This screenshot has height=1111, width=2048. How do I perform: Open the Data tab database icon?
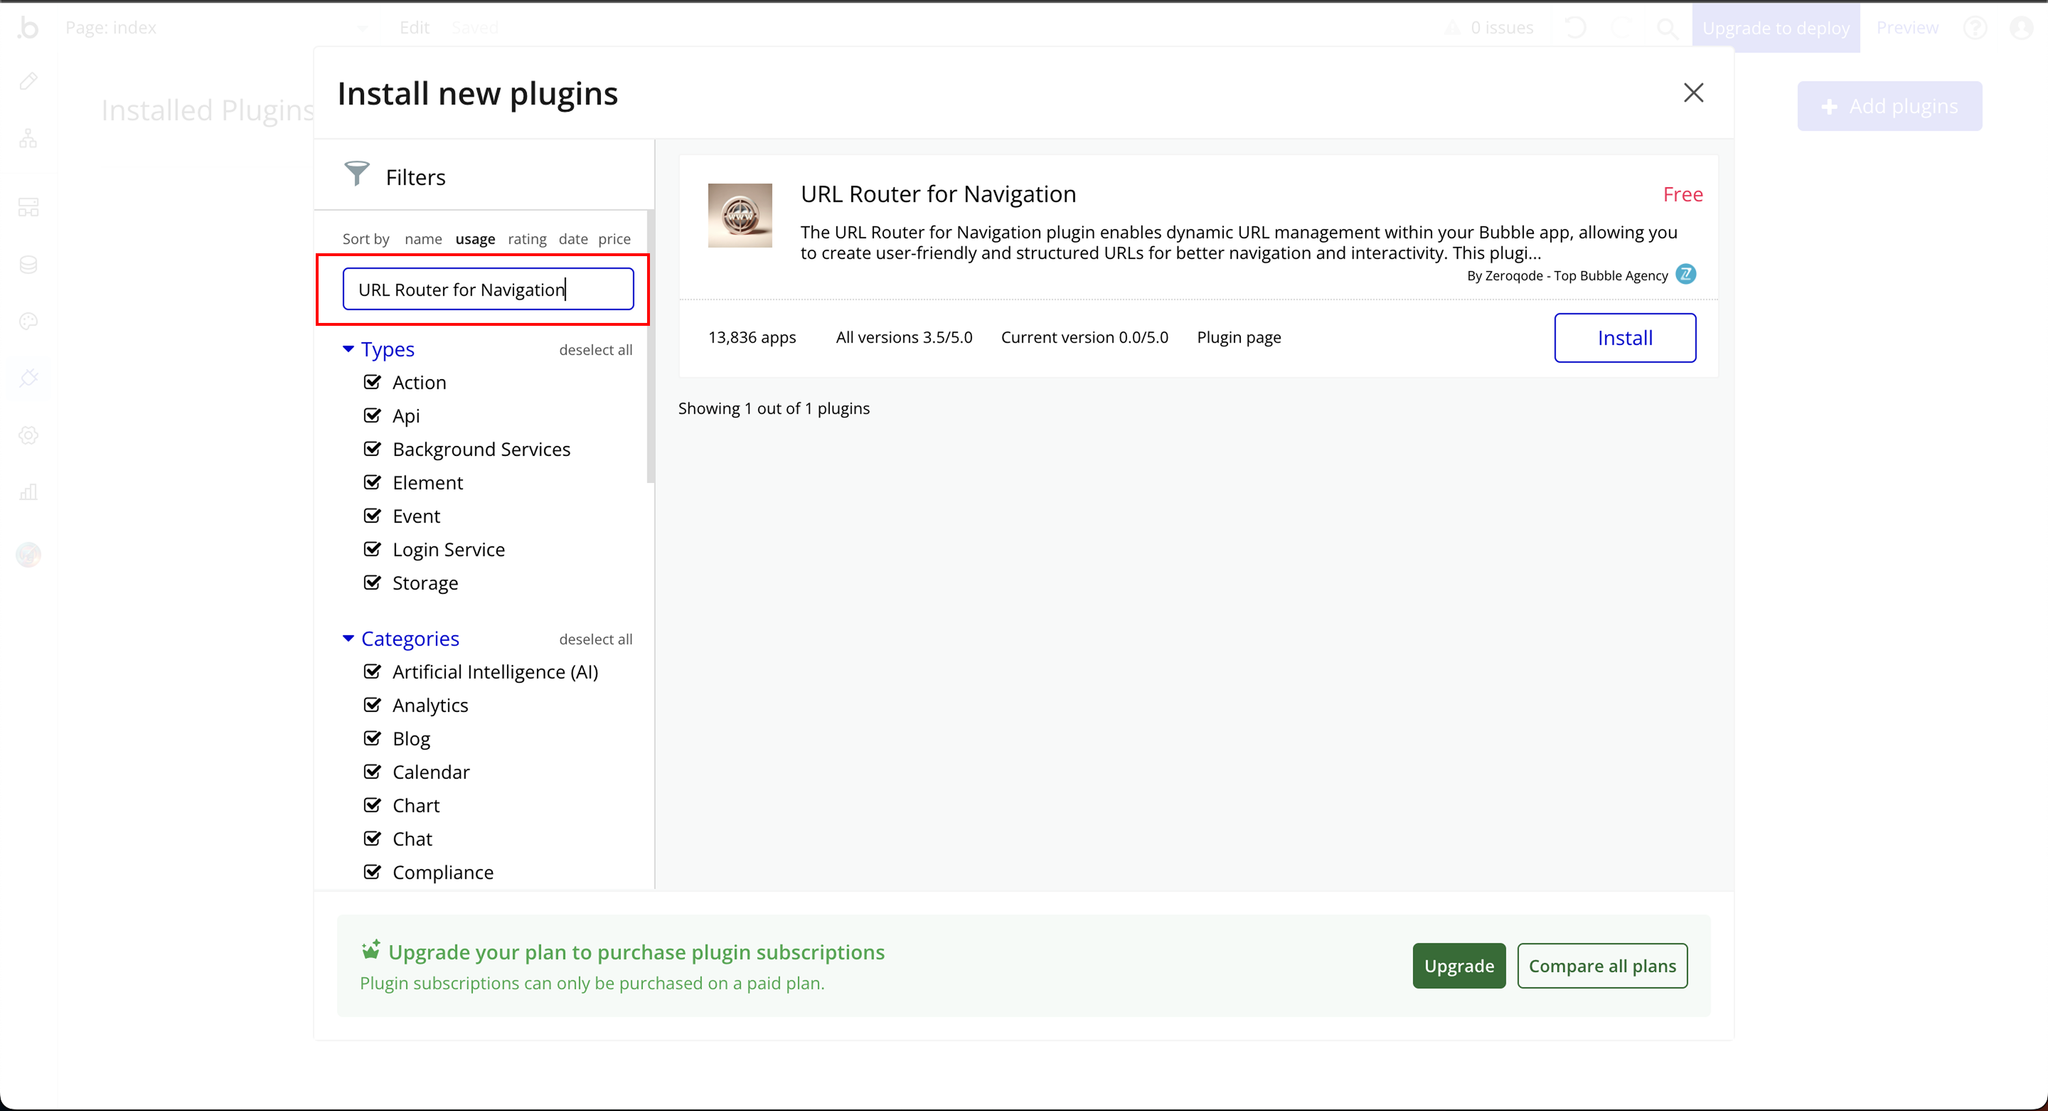(28, 265)
